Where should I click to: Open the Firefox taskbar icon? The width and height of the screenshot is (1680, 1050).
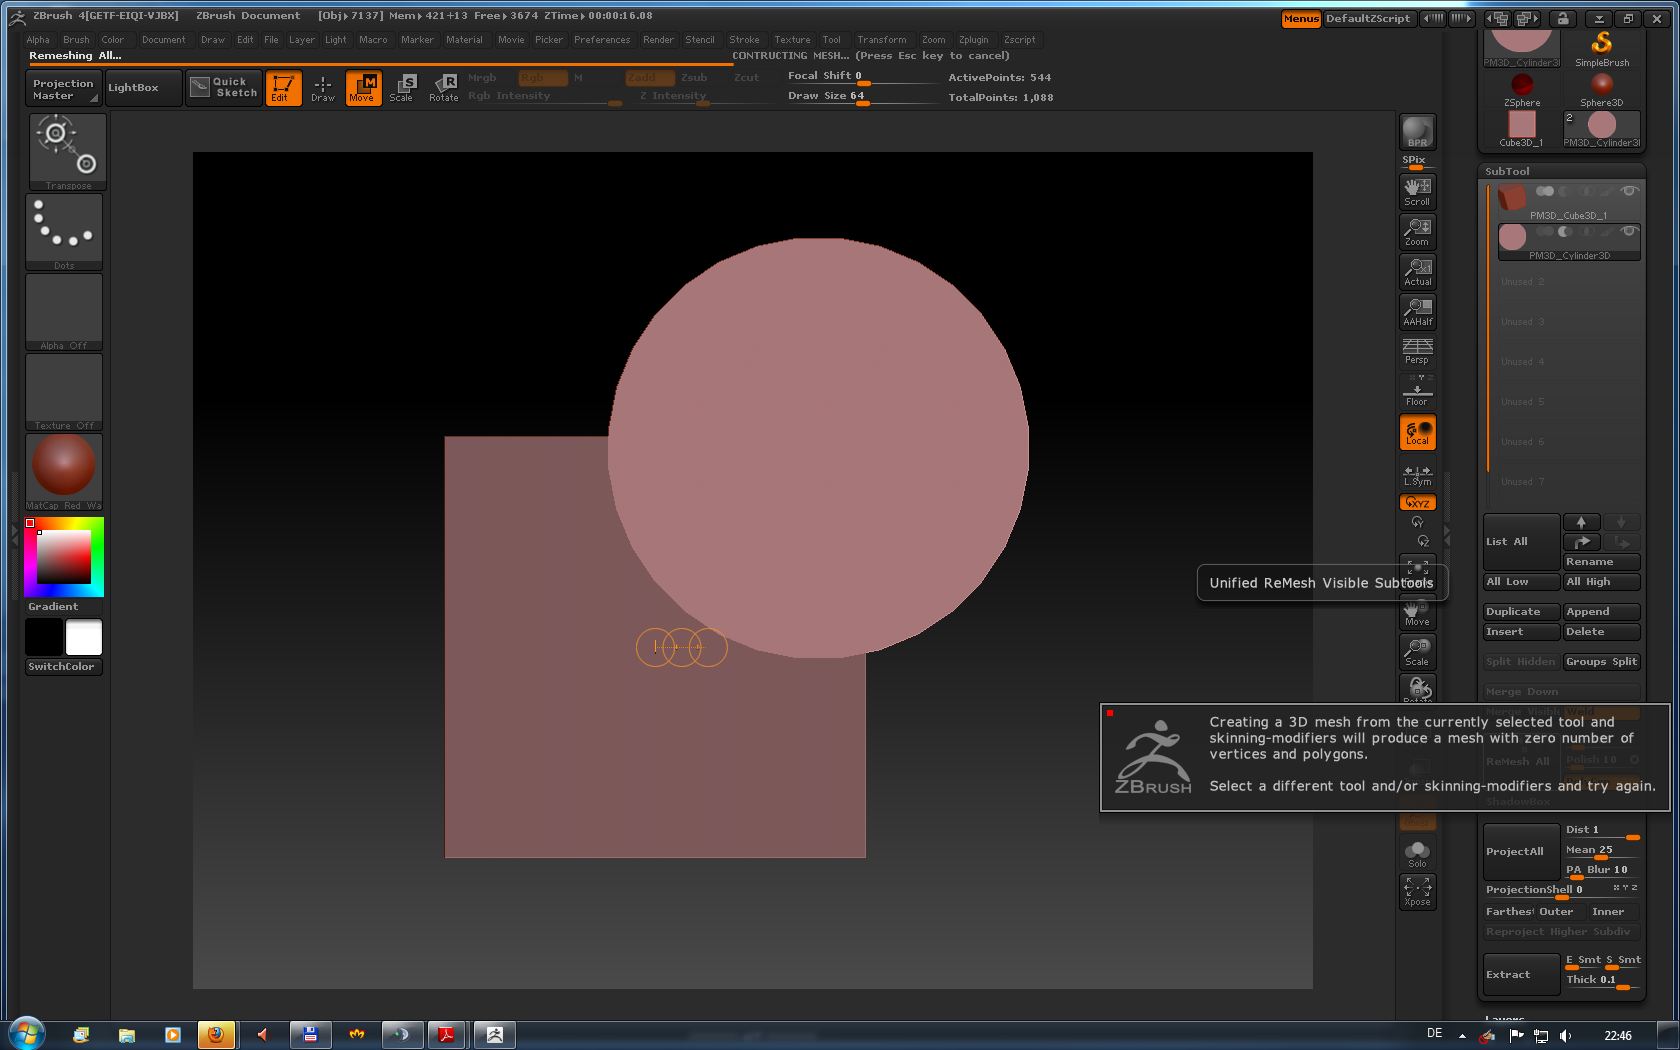point(216,1035)
